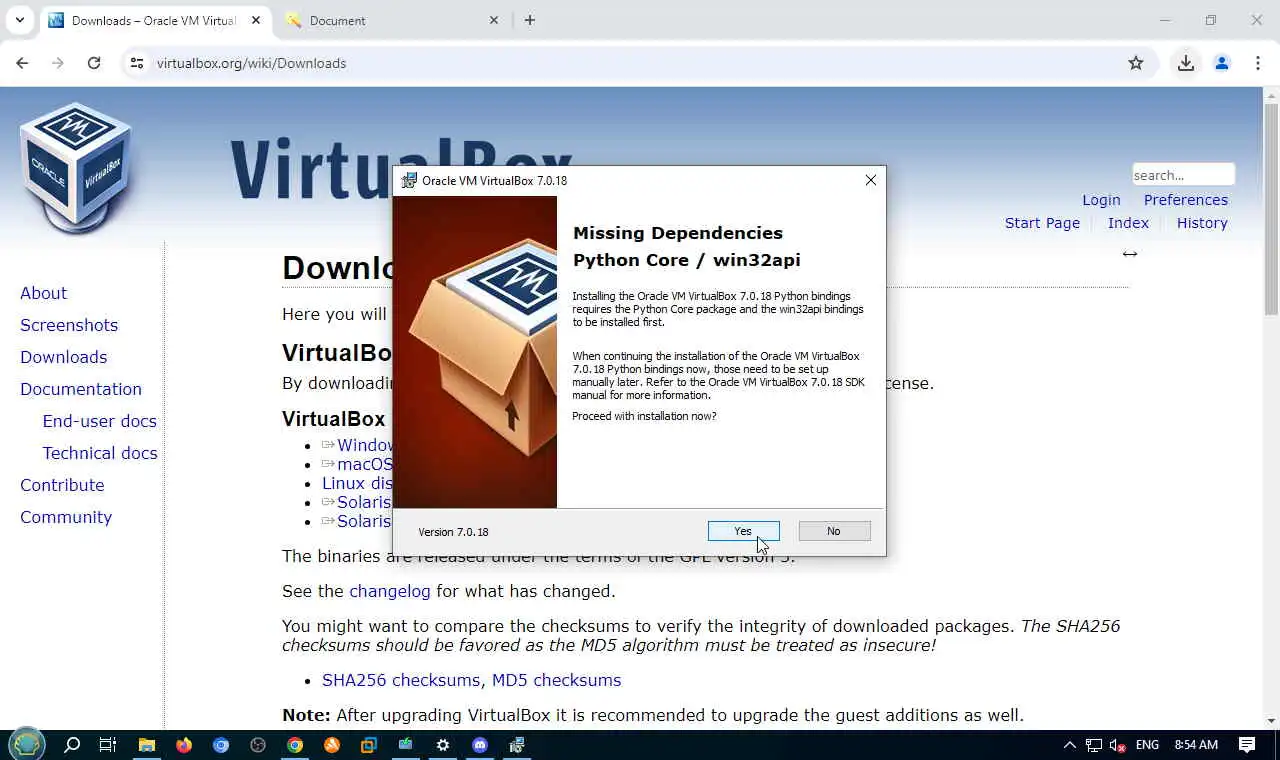Open the network tray icon

coord(1094,745)
